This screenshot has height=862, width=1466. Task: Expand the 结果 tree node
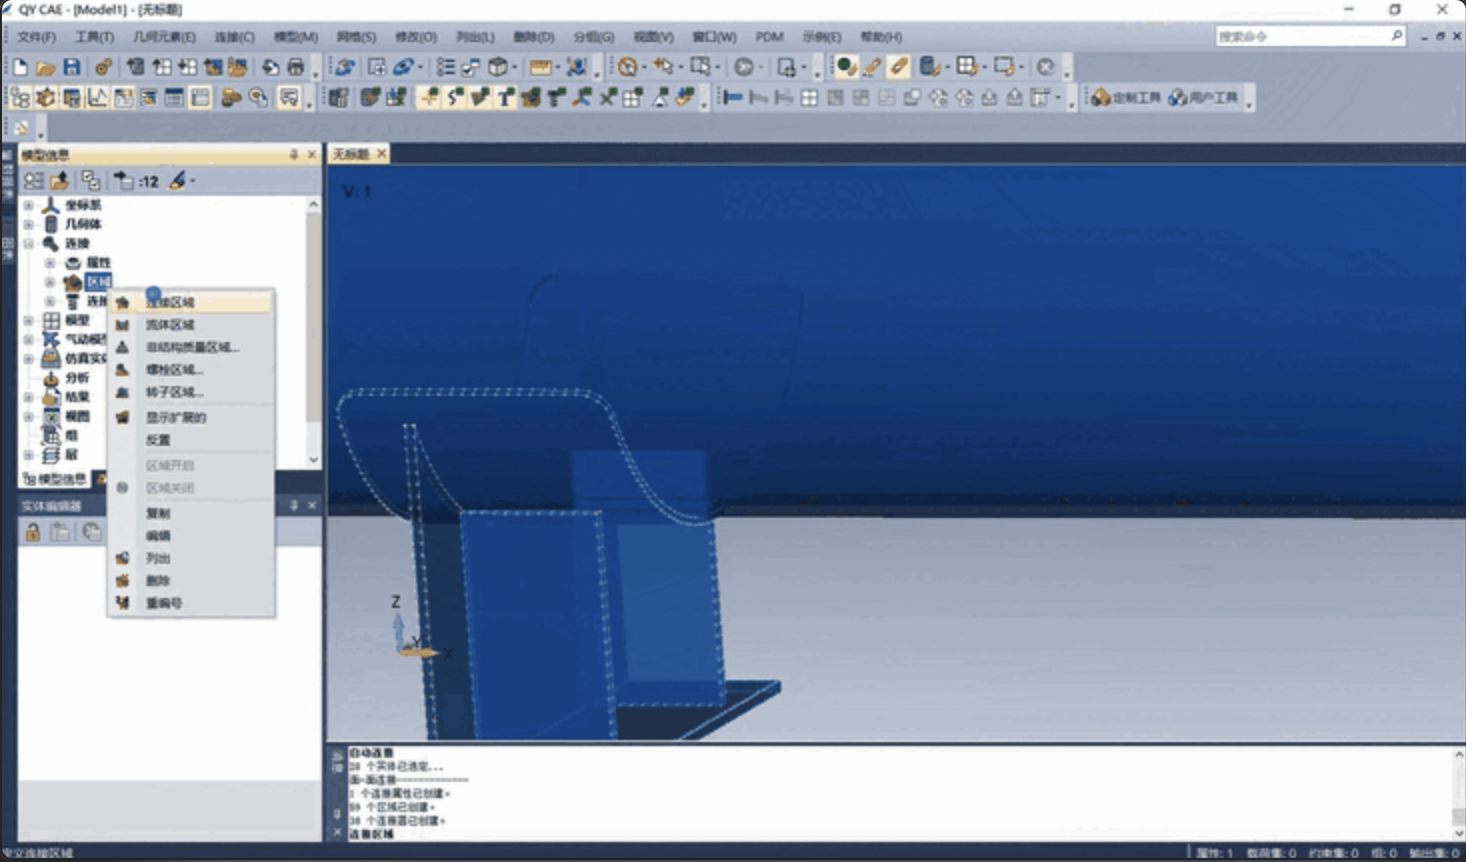pos(29,397)
